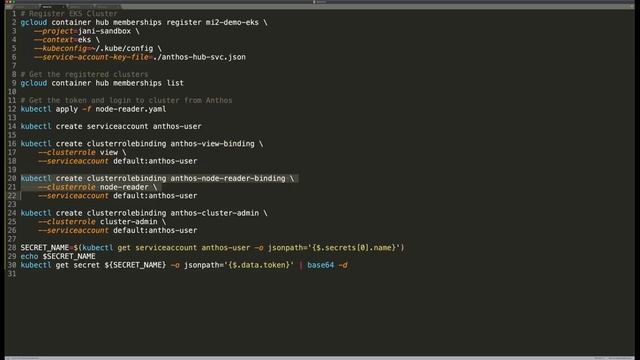This screenshot has width=640, height=360.
Task: Click the '--clusterrole node-reader' line
Action: [98, 187]
